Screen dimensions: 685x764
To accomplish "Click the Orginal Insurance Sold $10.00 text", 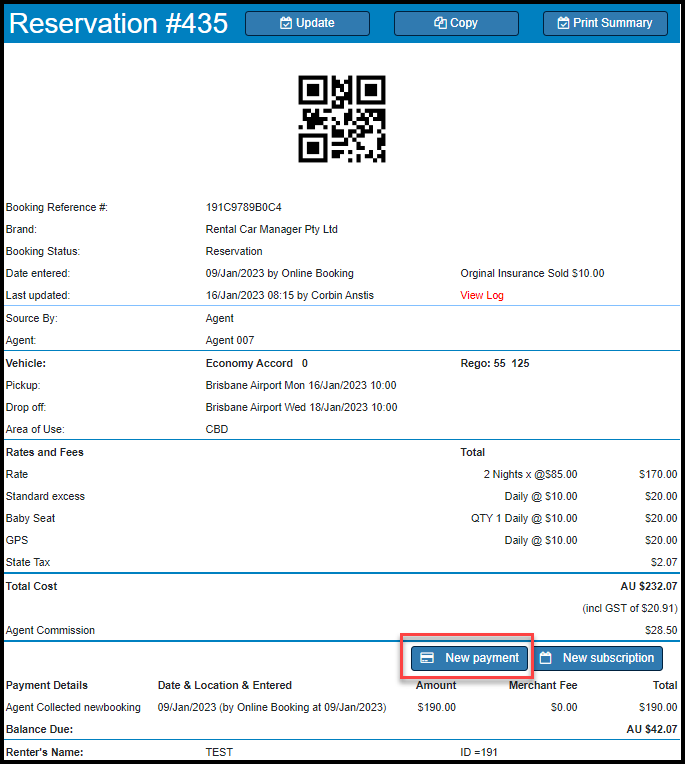I will click(x=532, y=273).
